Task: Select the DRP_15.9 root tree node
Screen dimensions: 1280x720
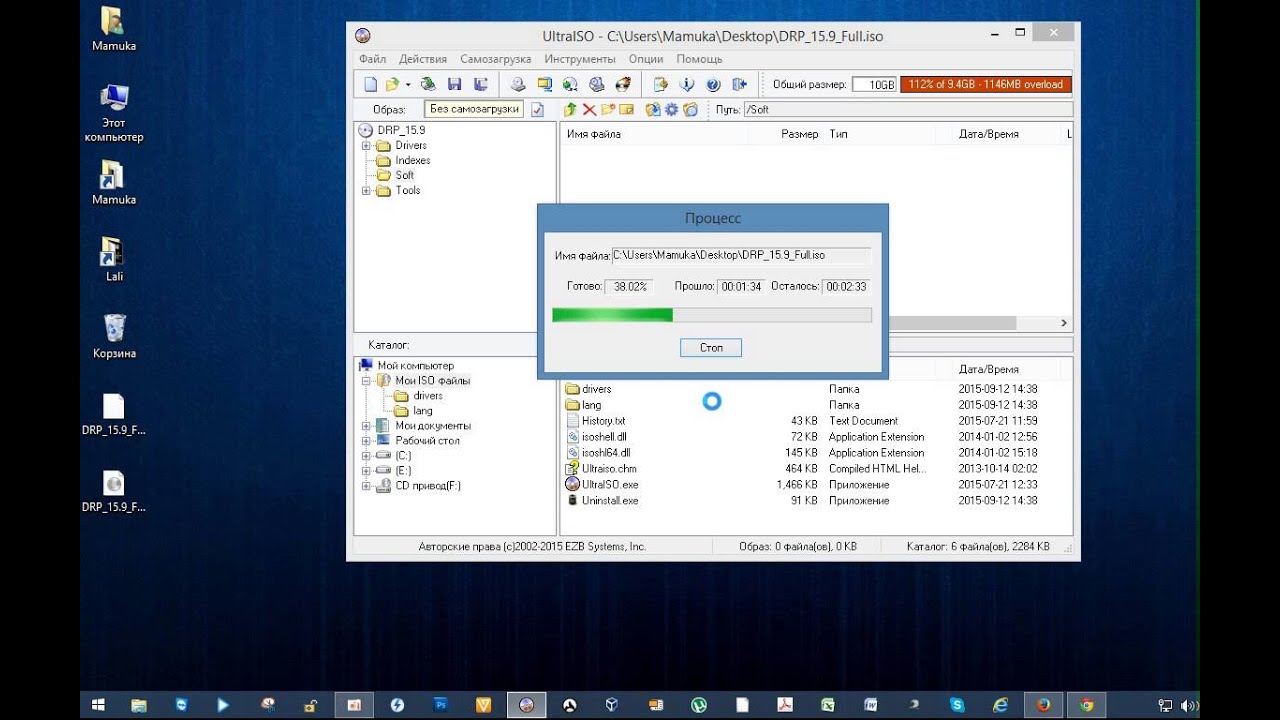Action: point(401,130)
